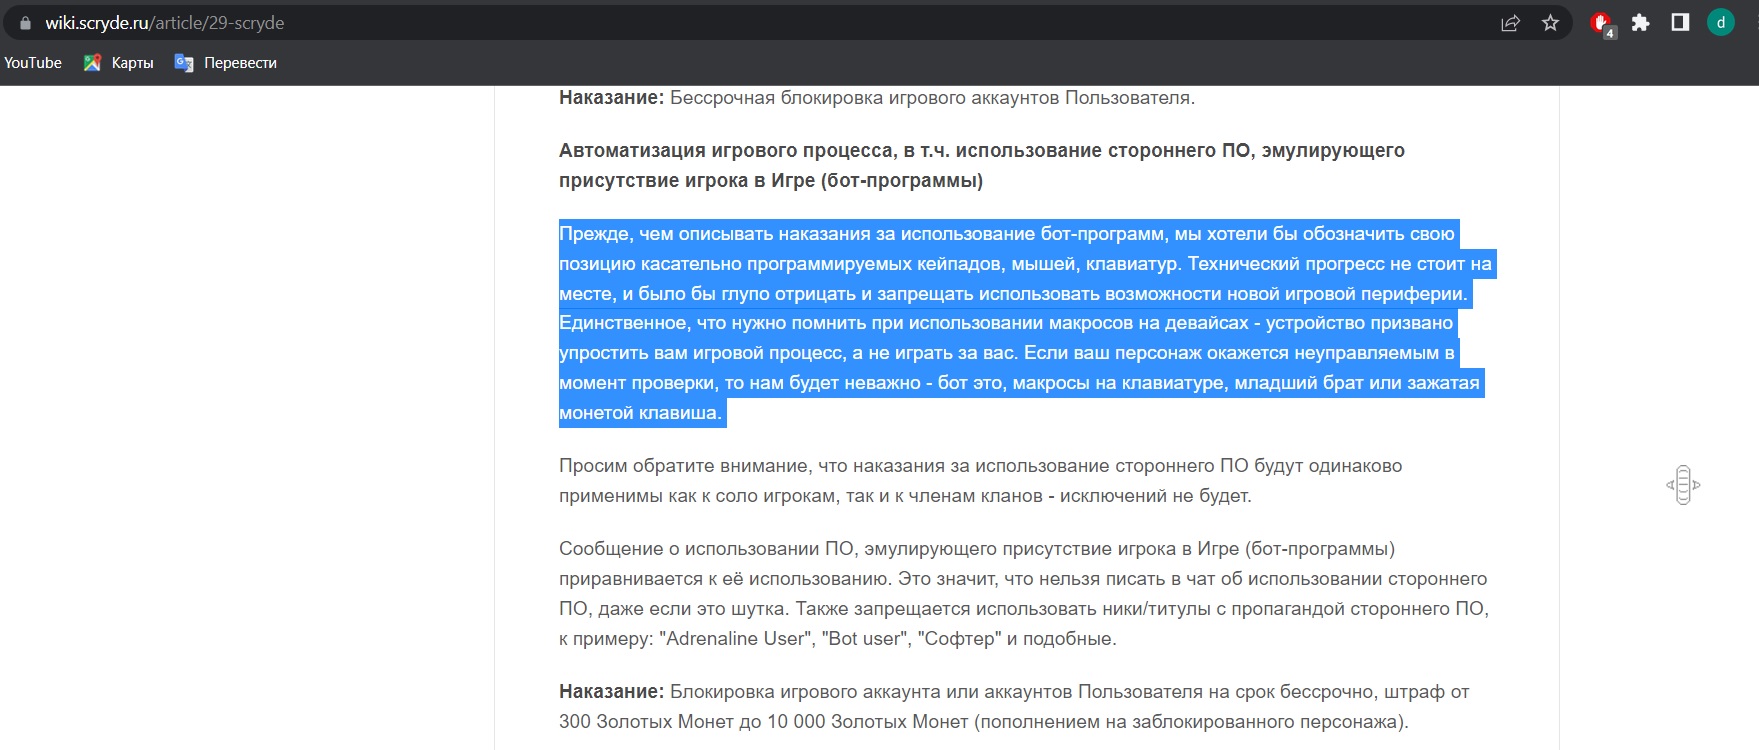The width and height of the screenshot is (1759, 750).
Task: Click the lock icon for site information
Action: click(x=25, y=23)
